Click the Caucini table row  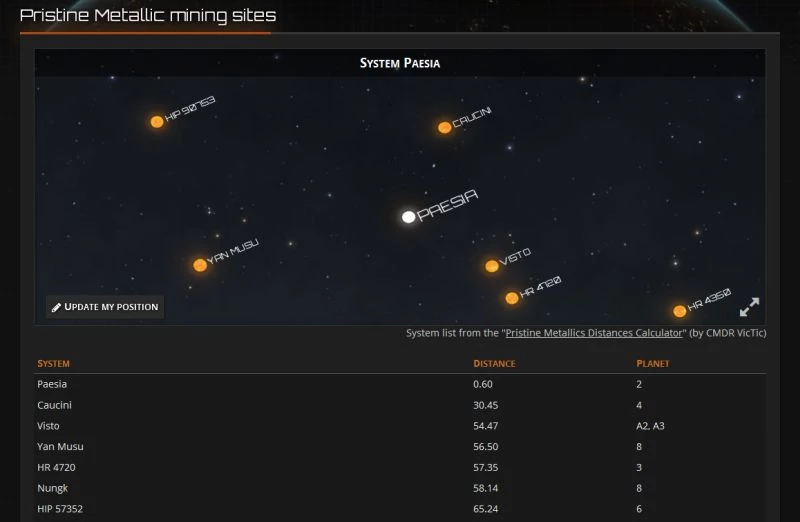click(x=54, y=405)
